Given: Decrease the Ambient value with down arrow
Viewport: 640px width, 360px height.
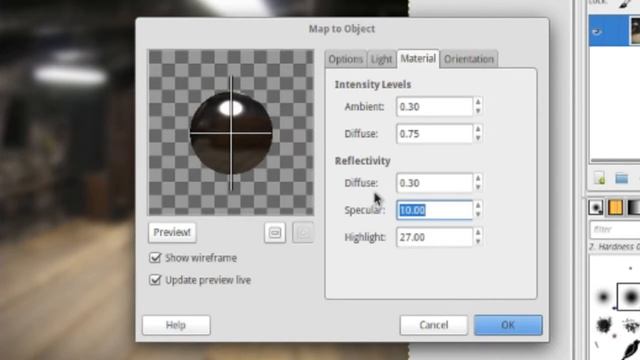Looking at the screenshot, I should 478,111.
